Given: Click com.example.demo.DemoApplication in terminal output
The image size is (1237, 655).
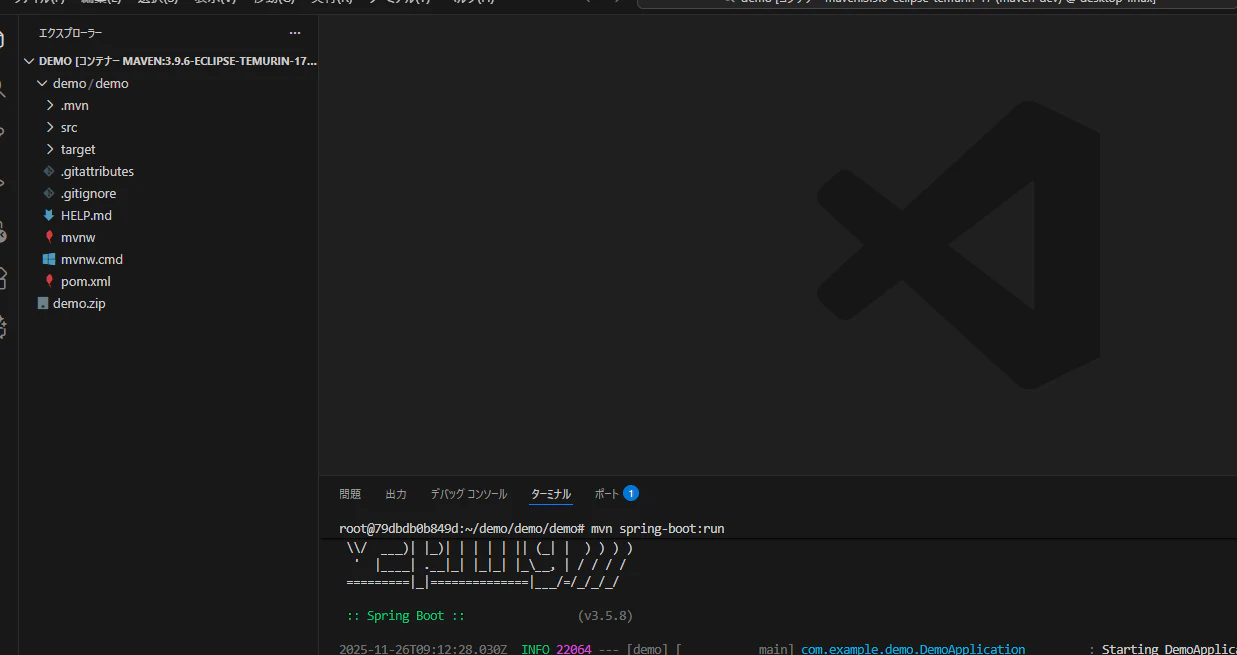Looking at the screenshot, I should pyautogui.click(x=913, y=649).
